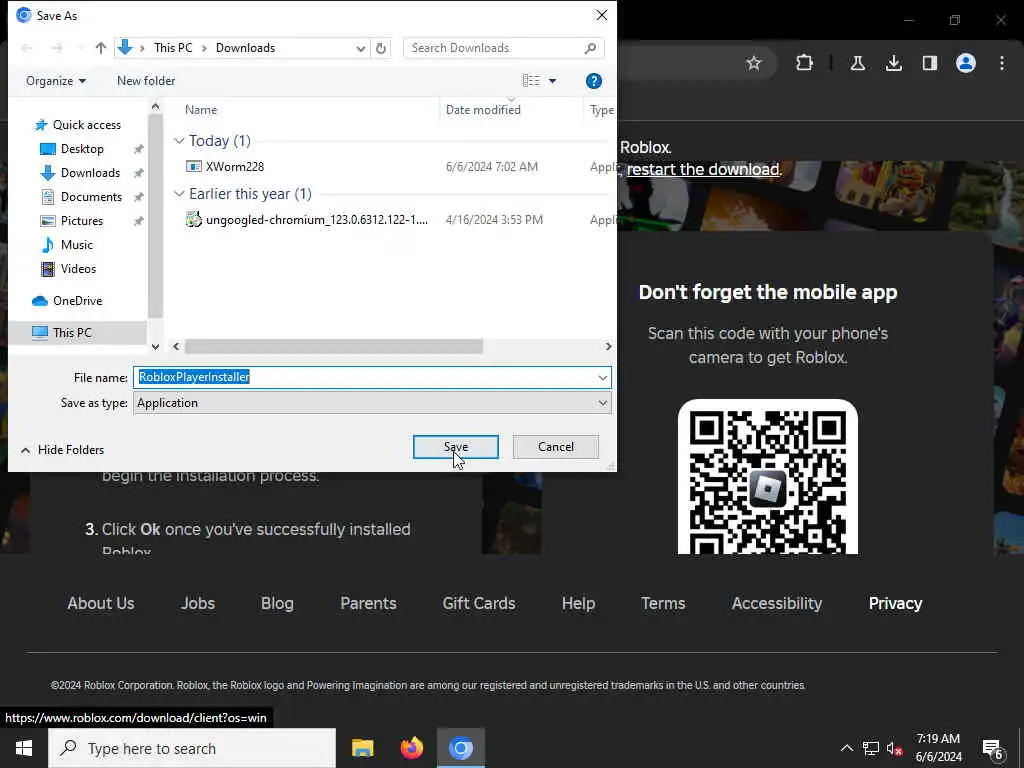Image resolution: width=1024 pixels, height=768 pixels.
Task: Click the muted volume tray icon
Action: point(894,748)
